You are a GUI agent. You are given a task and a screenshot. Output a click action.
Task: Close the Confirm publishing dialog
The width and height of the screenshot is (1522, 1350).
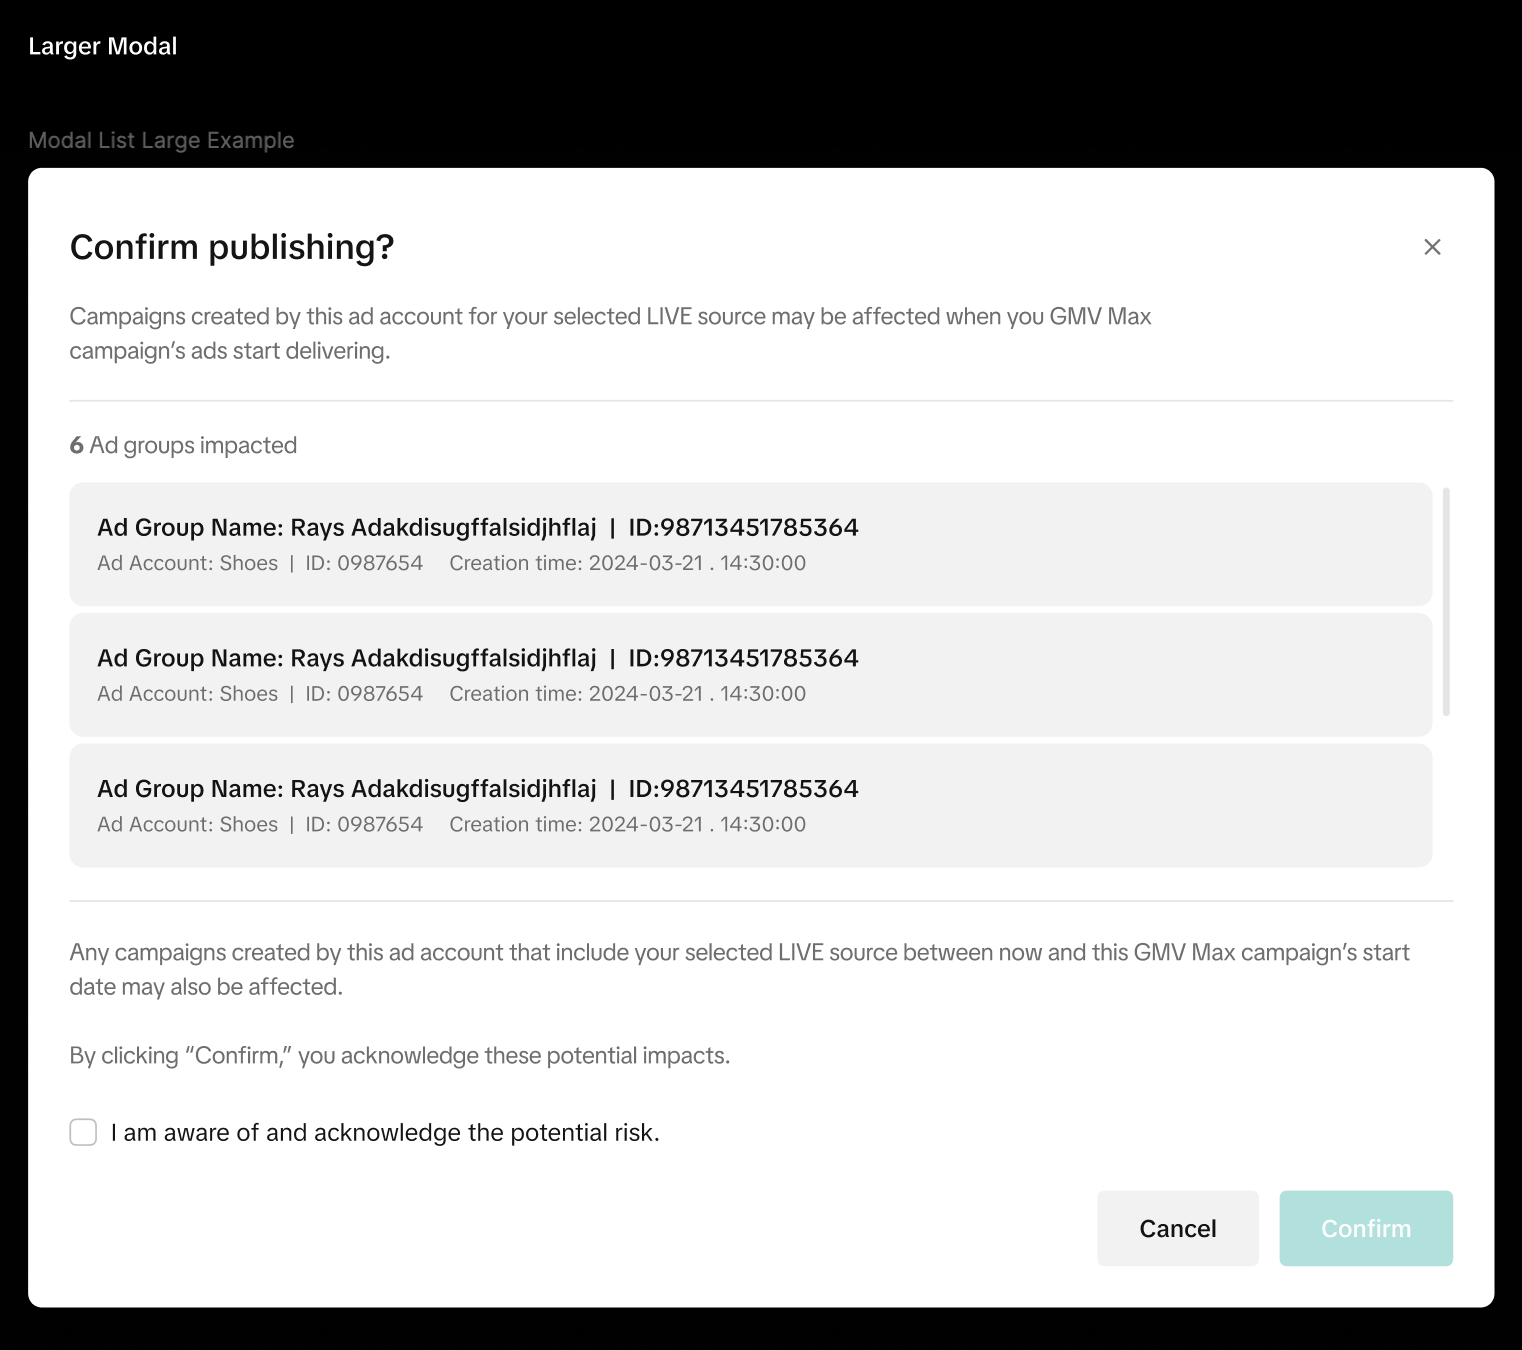tap(1432, 247)
